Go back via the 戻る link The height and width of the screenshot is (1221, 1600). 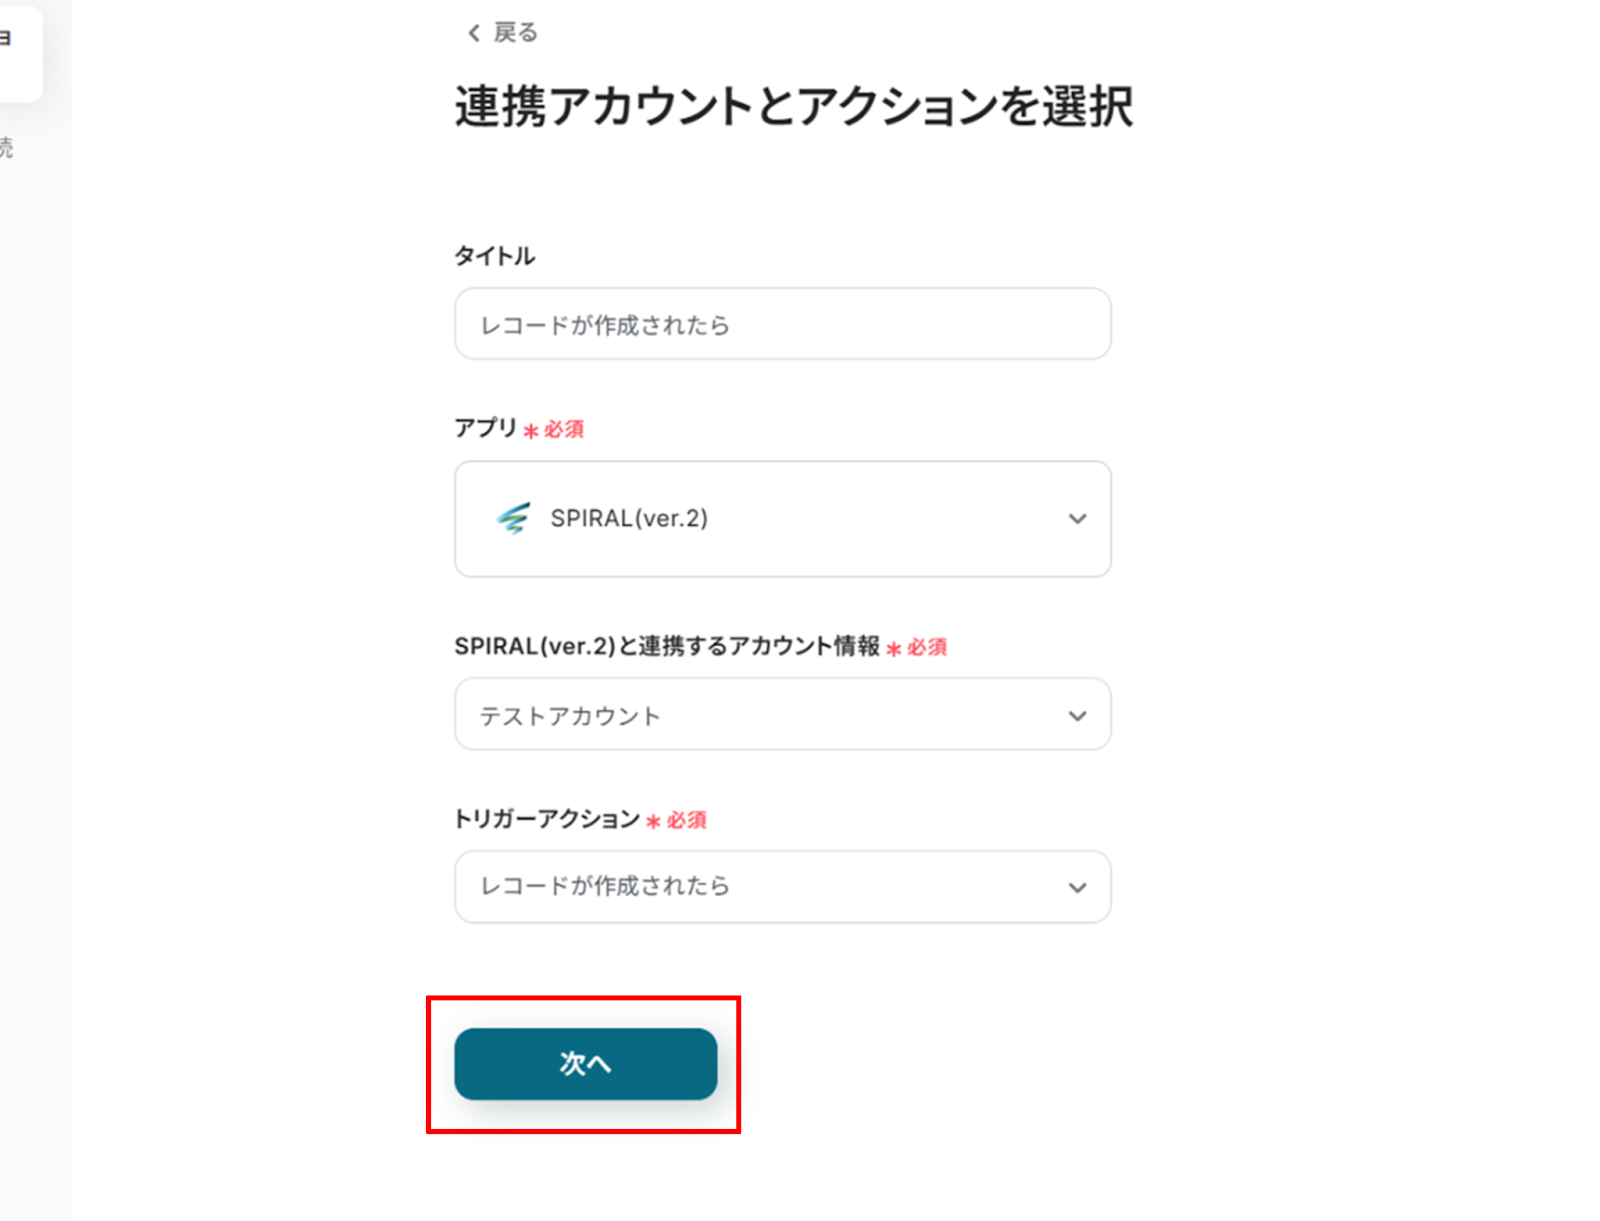(515, 33)
